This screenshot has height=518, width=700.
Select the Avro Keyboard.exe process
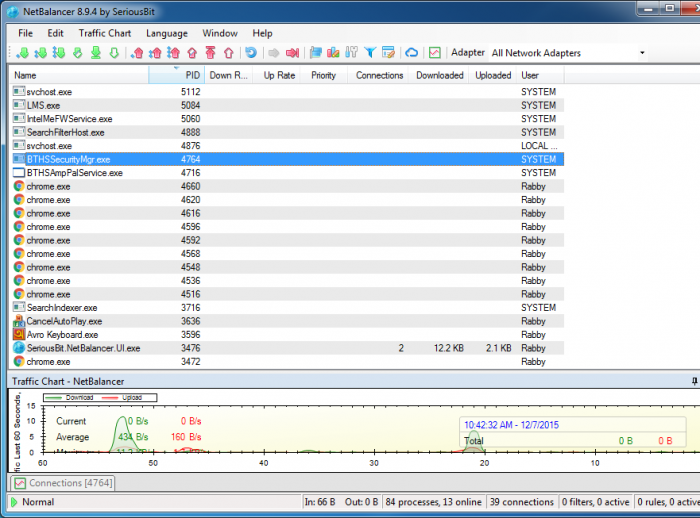click(x=62, y=335)
